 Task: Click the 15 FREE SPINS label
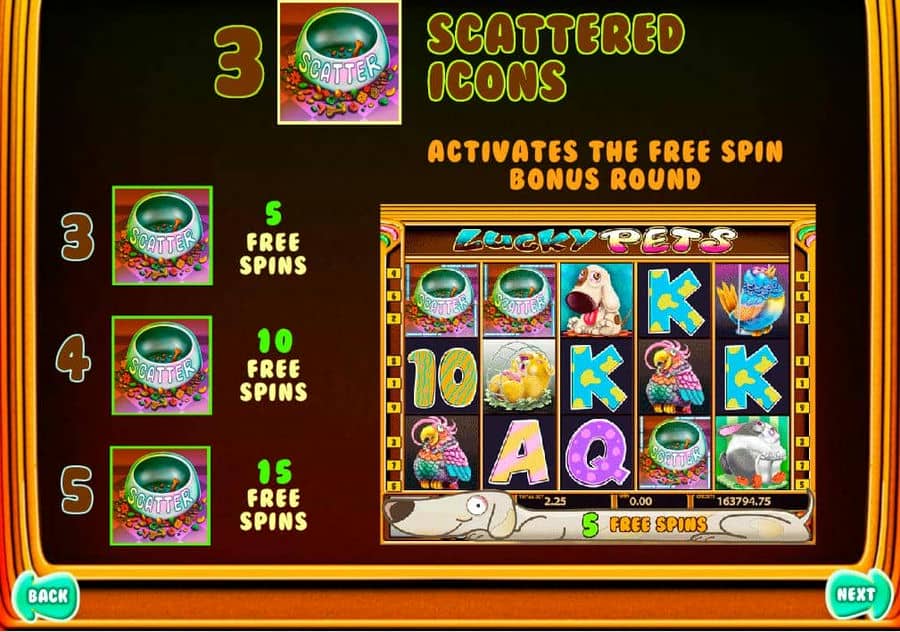273,495
